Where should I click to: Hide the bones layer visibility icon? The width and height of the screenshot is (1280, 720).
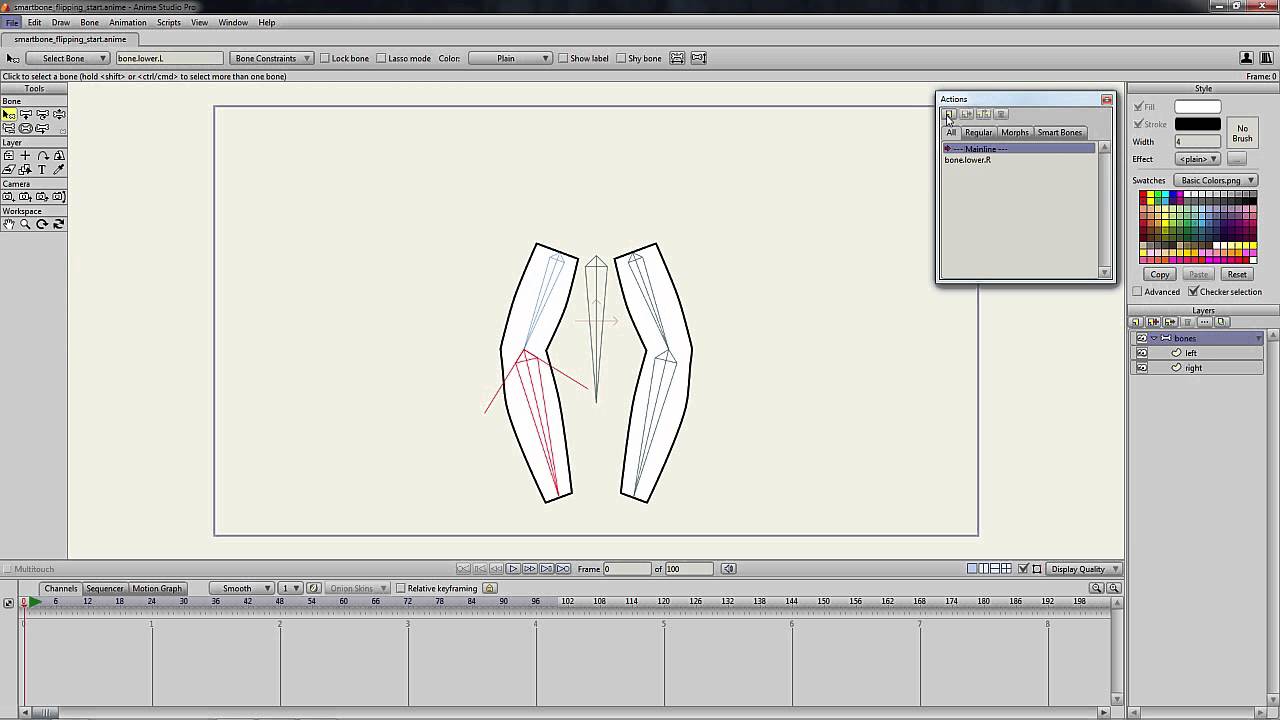(1142, 338)
